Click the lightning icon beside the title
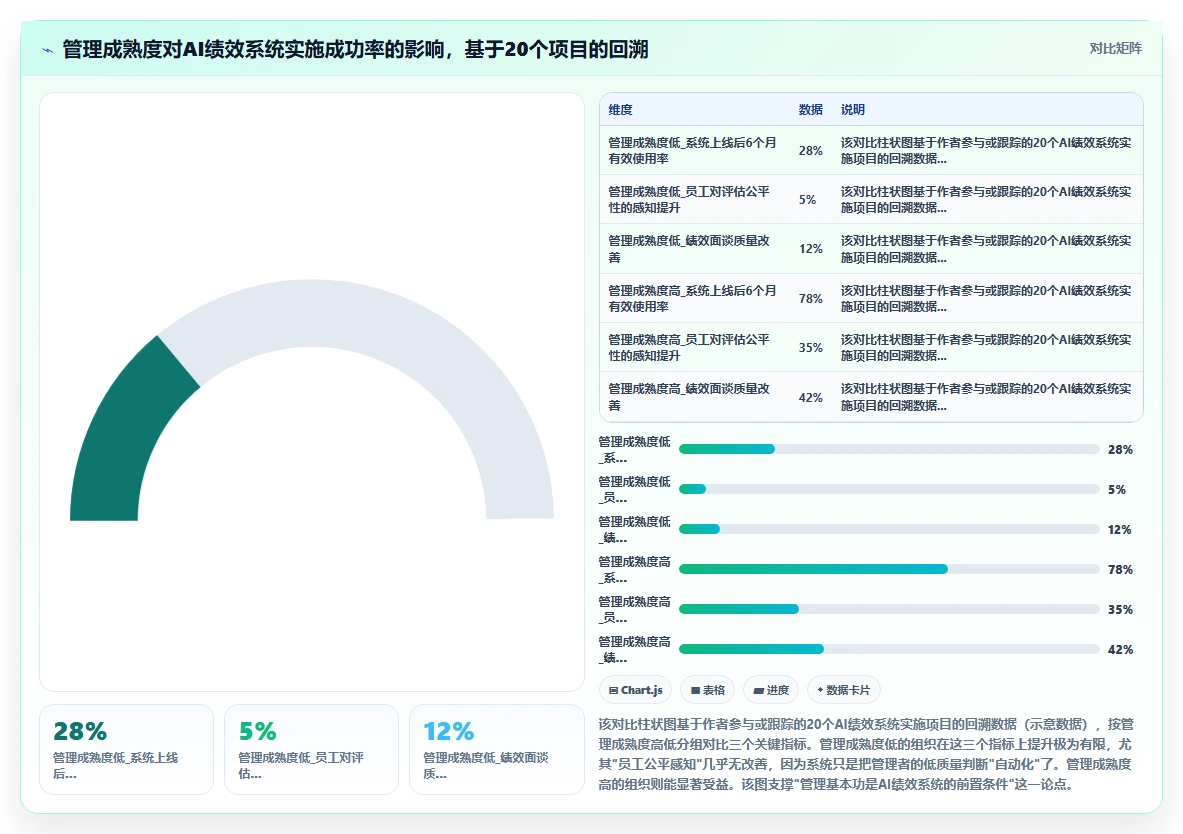 (x=48, y=50)
